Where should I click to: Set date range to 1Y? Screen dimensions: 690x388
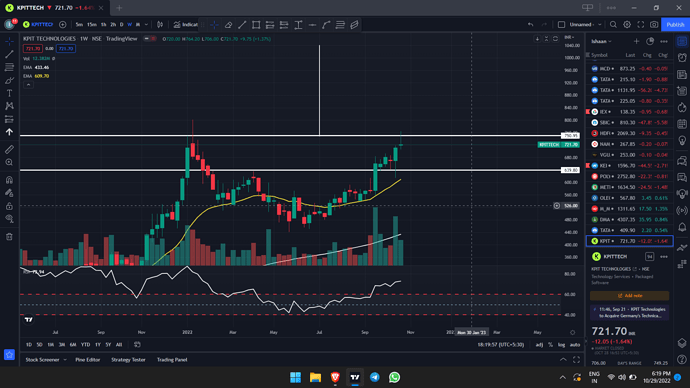point(98,345)
